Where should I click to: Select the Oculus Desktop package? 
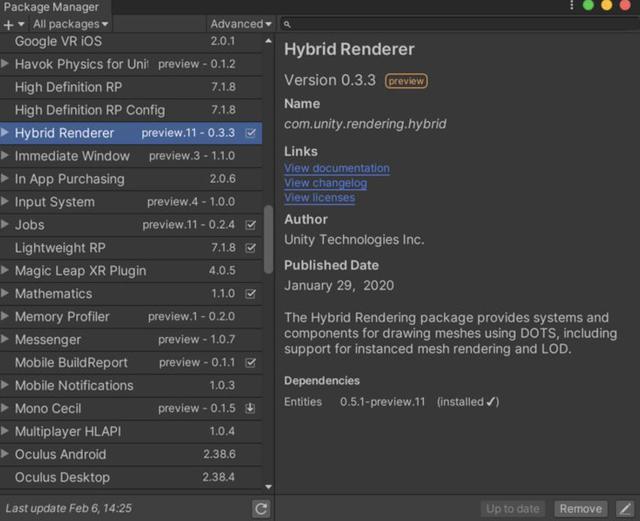(131, 477)
